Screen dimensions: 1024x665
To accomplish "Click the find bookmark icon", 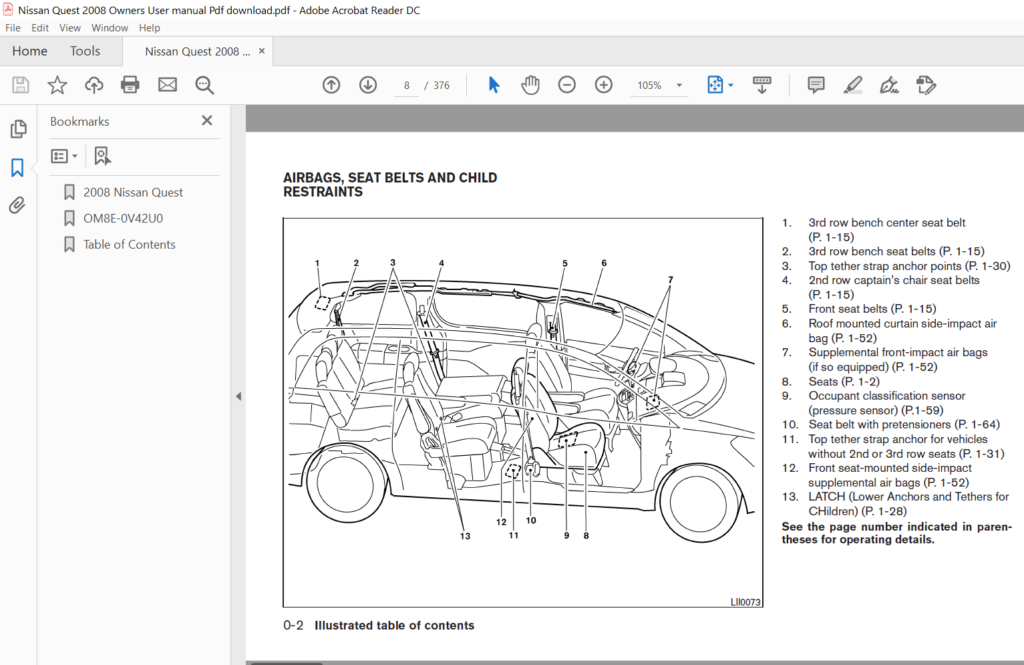I will point(103,155).
